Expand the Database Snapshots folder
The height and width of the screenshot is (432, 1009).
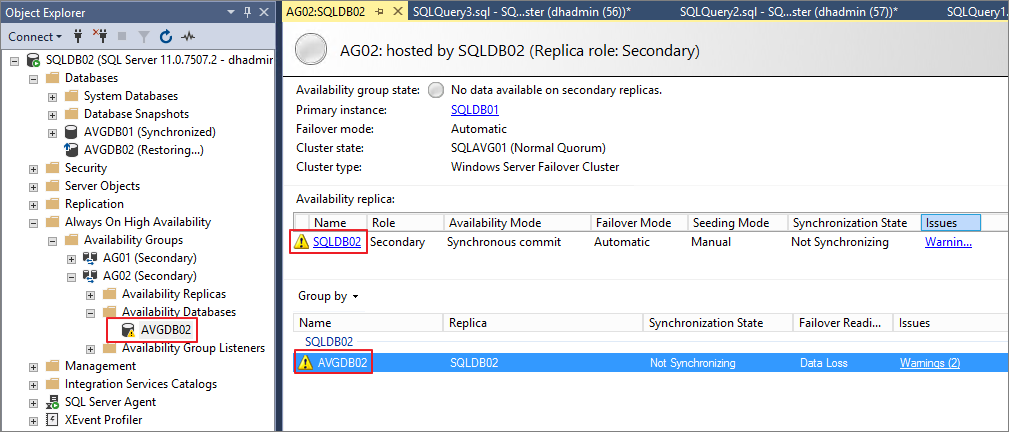click(x=53, y=115)
